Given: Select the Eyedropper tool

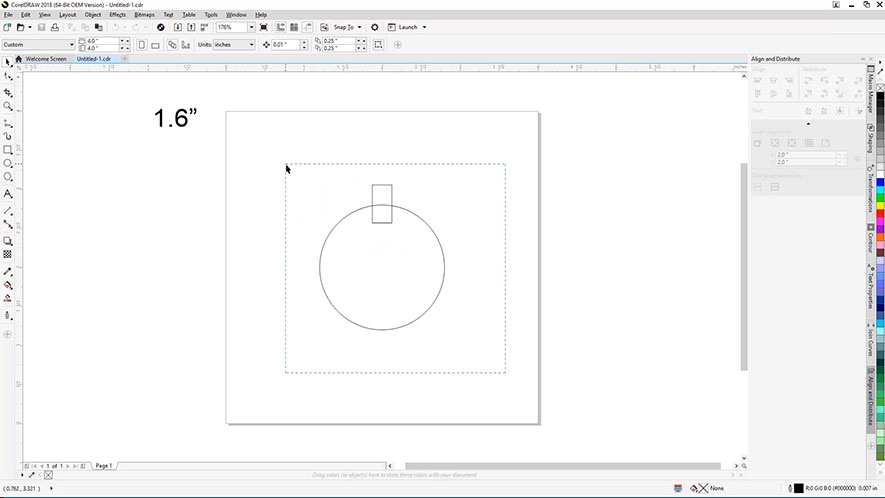Looking at the screenshot, I should click(8, 271).
